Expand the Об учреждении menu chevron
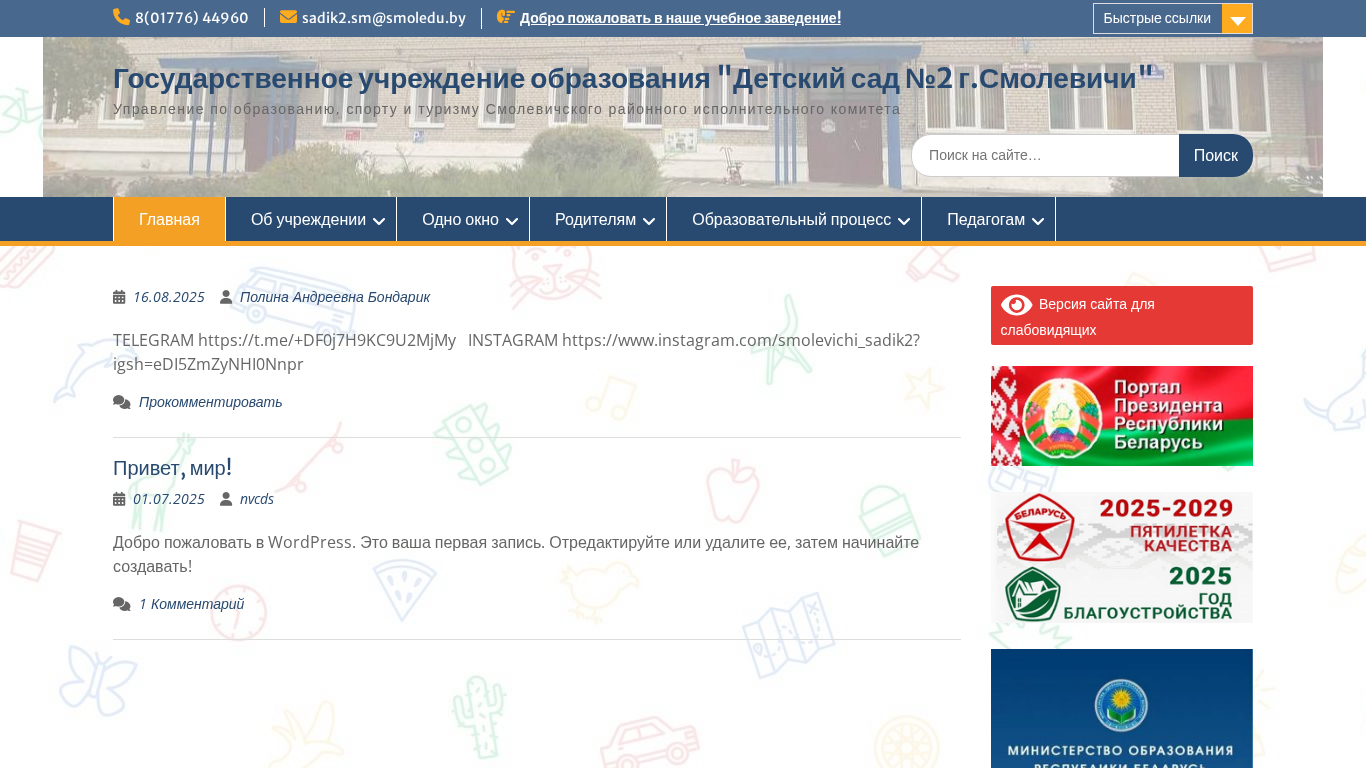 (x=379, y=221)
